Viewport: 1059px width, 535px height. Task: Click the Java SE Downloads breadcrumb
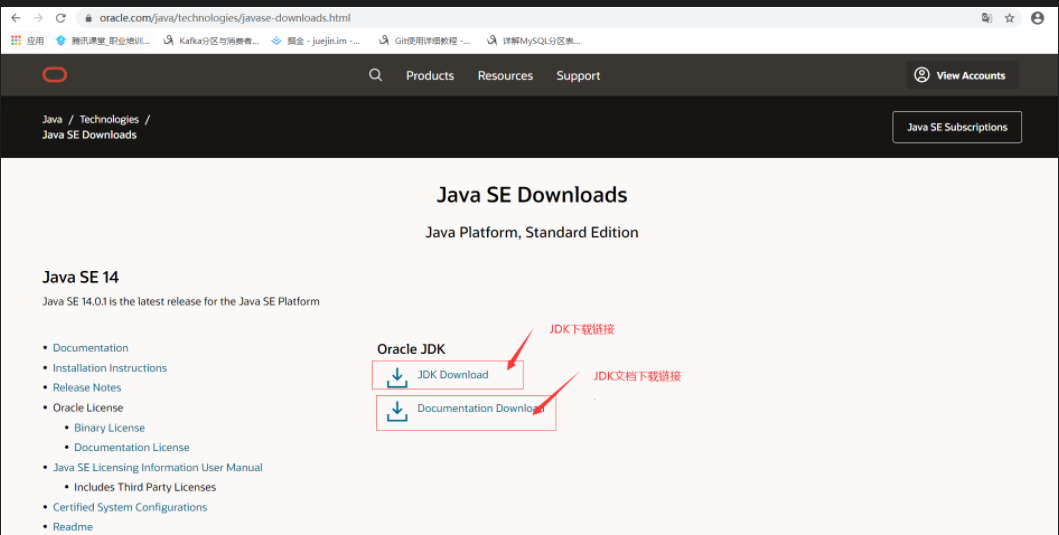pyautogui.click(x=89, y=135)
